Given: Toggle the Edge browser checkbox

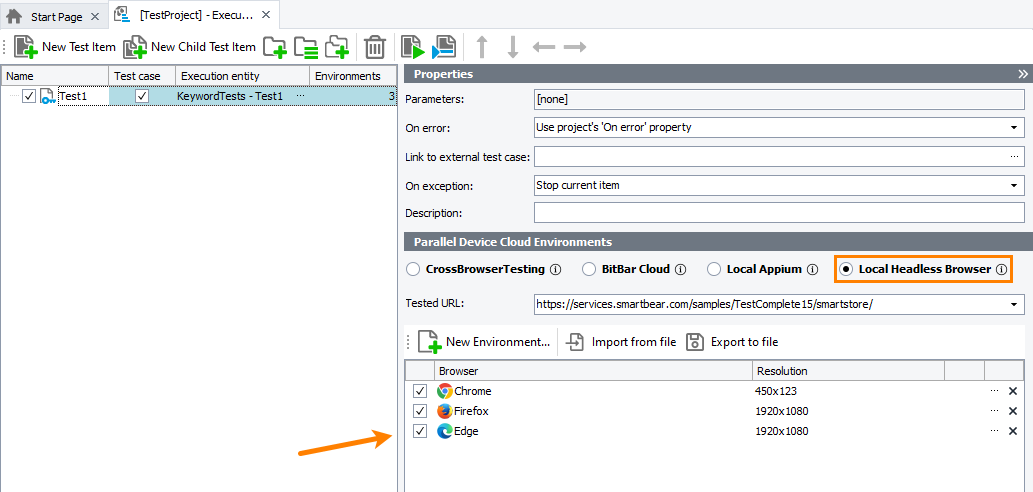Looking at the screenshot, I should click(420, 431).
